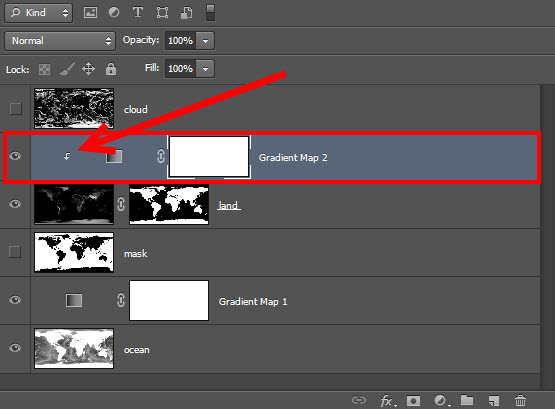
Task: Select the cloud layer thumbnail
Action: [x=74, y=109]
